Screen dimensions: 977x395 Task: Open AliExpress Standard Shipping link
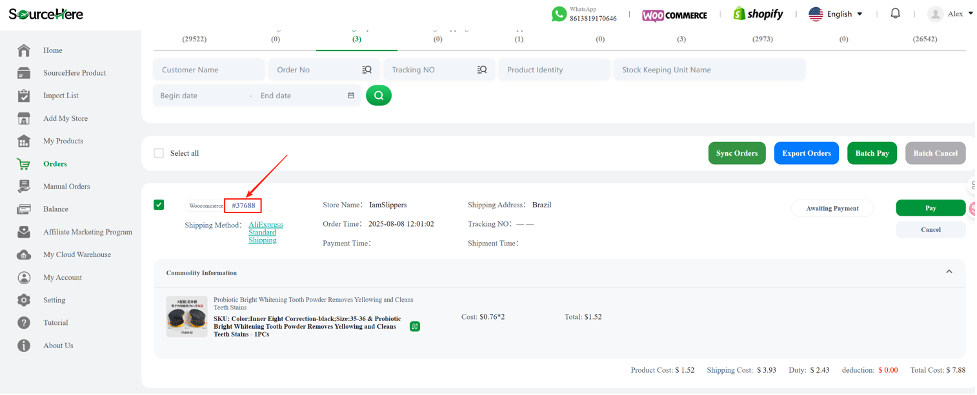(266, 232)
